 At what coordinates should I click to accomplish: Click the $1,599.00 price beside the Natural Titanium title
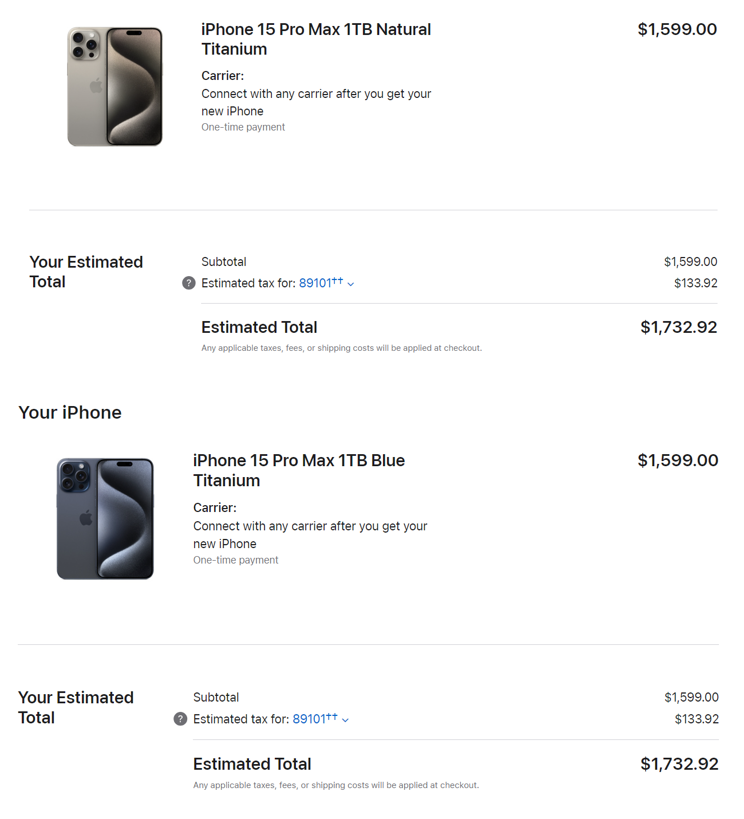point(677,29)
